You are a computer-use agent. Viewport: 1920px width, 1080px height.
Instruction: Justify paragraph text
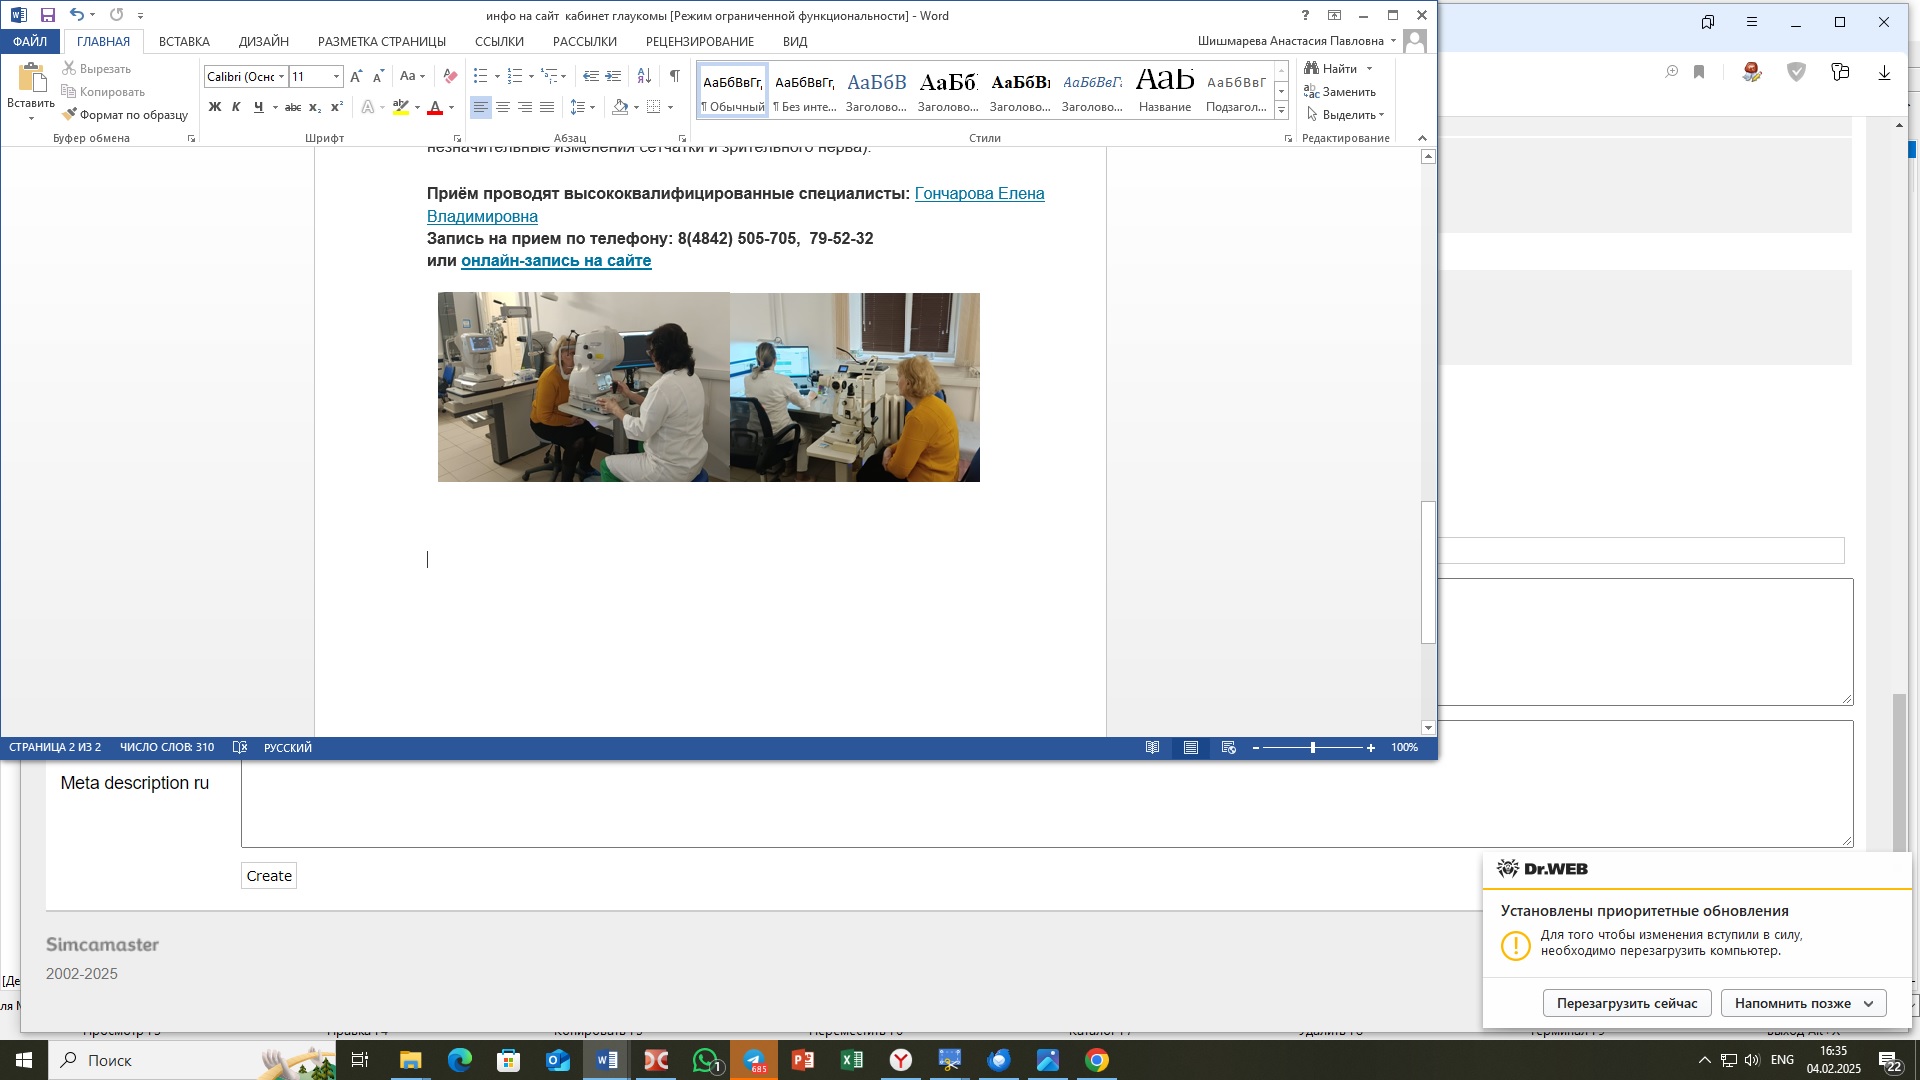click(547, 107)
